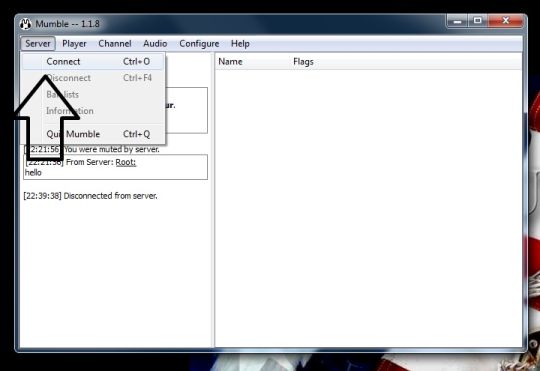Image resolution: width=540 pixels, height=371 pixels.
Task: Open the Help menu
Action: [240, 44]
